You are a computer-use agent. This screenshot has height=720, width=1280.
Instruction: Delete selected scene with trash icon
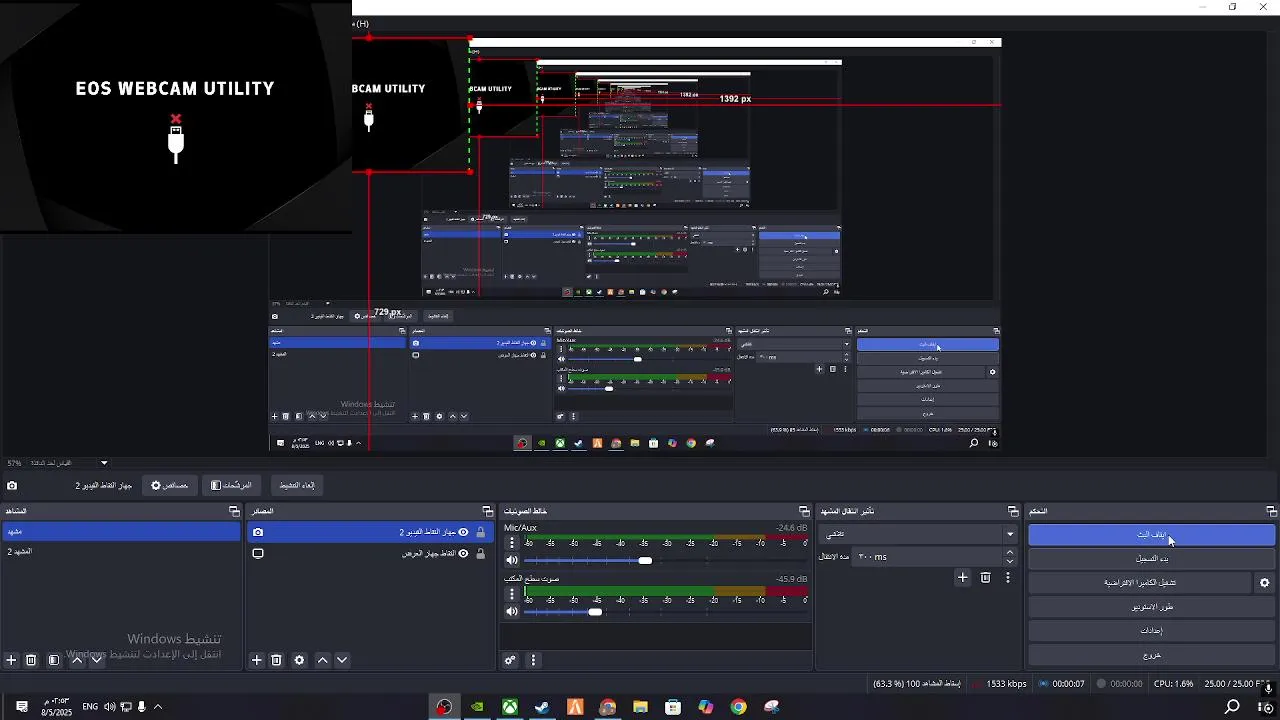[x=31, y=660]
